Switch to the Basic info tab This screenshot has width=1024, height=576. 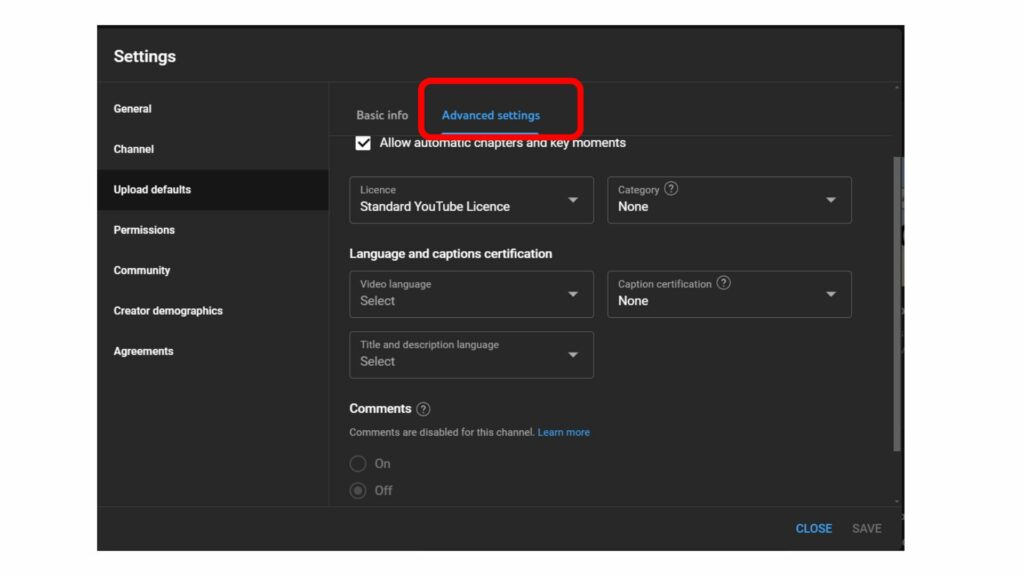click(x=381, y=115)
